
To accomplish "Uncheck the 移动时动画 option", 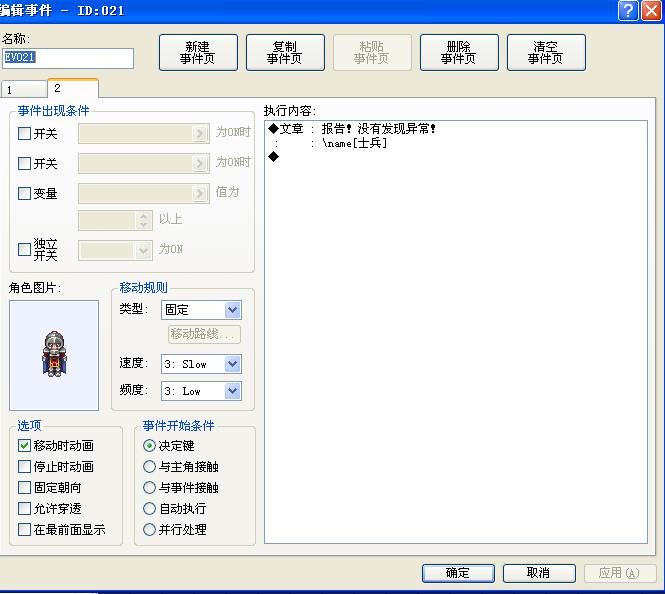I will [x=25, y=445].
